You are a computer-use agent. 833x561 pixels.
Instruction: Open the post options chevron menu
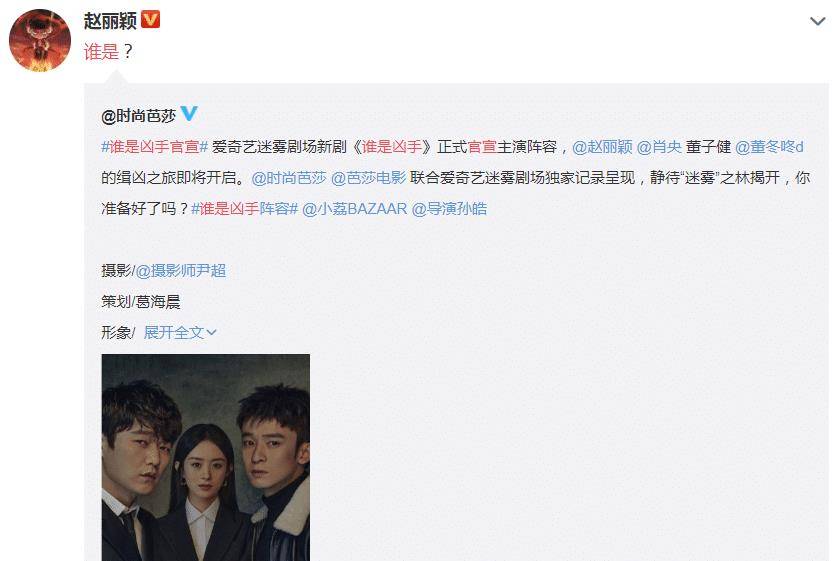click(817, 21)
